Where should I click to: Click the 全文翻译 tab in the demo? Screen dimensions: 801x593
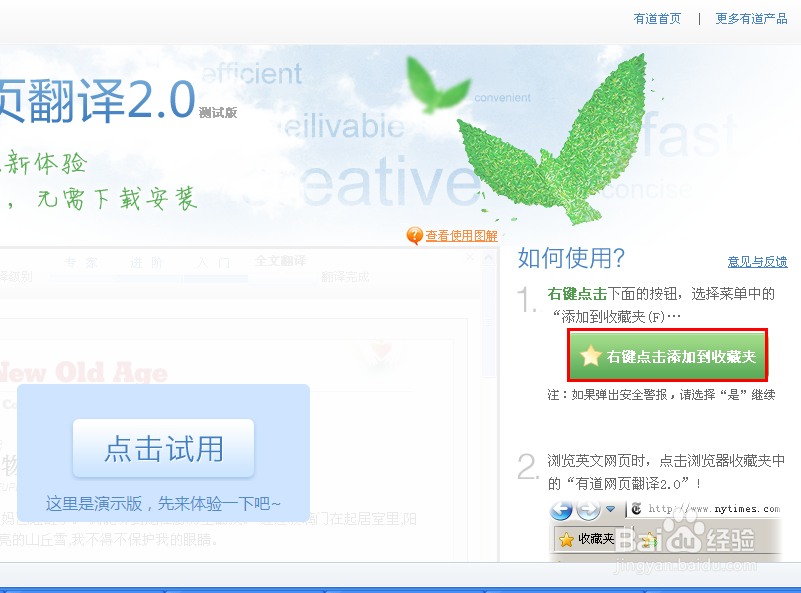pos(280,261)
